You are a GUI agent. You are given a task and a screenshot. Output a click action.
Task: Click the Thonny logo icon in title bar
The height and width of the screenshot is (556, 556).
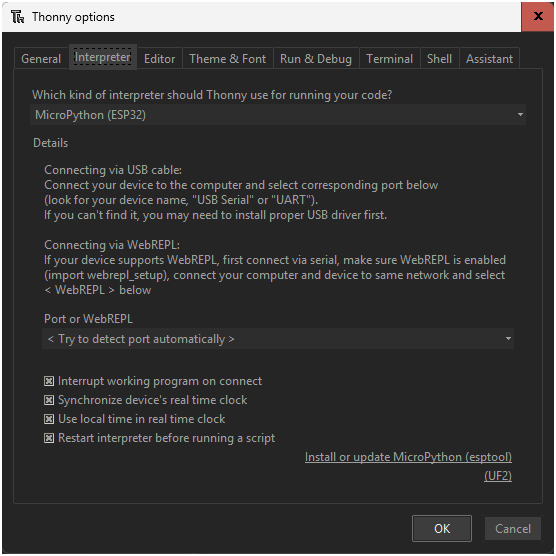point(17,17)
